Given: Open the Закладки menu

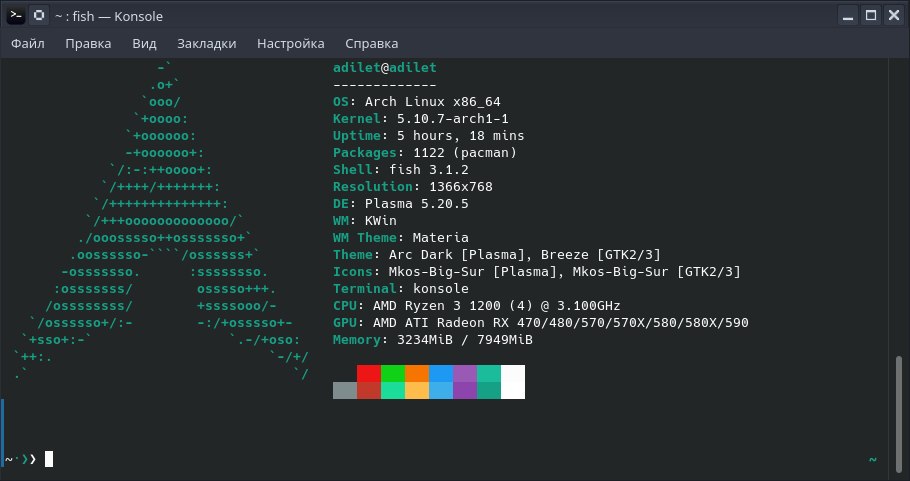Looking at the screenshot, I should coord(207,44).
